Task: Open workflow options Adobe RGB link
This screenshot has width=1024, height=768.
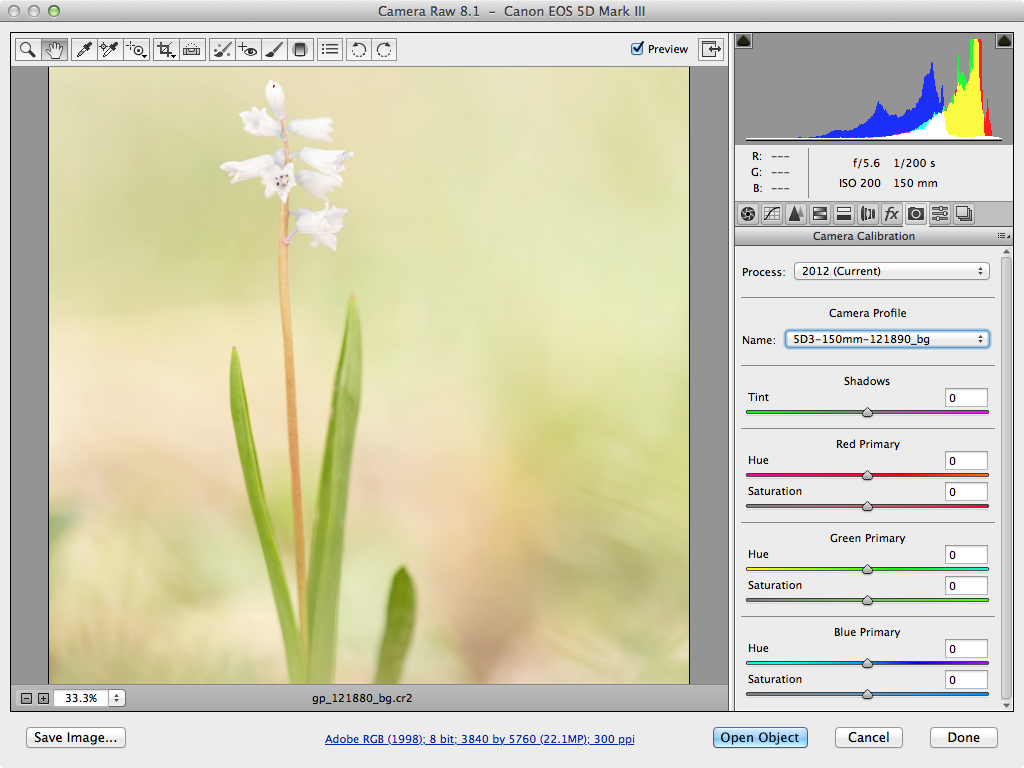Action: pyautogui.click(x=479, y=739)
